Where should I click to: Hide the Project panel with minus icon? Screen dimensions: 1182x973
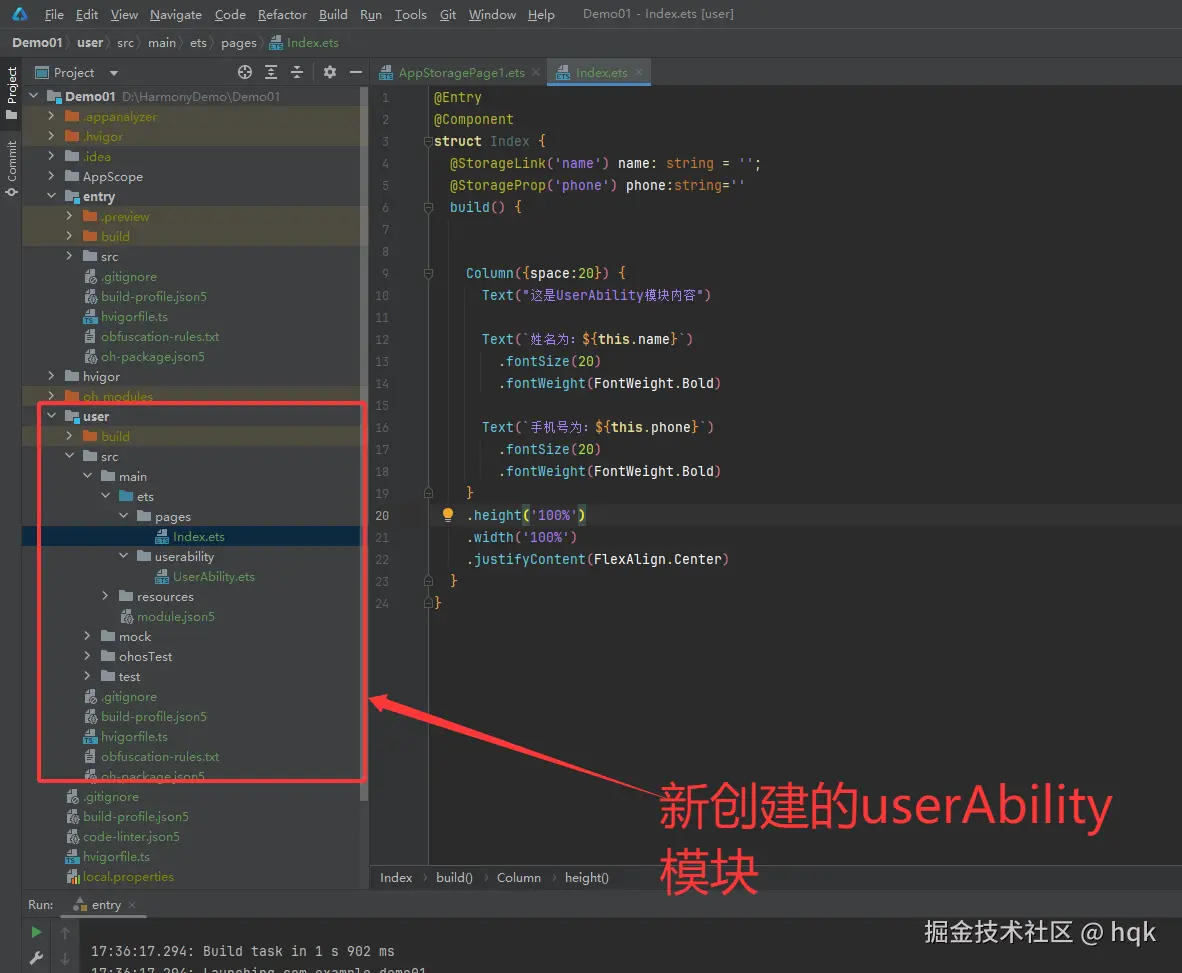pos(355,72)
